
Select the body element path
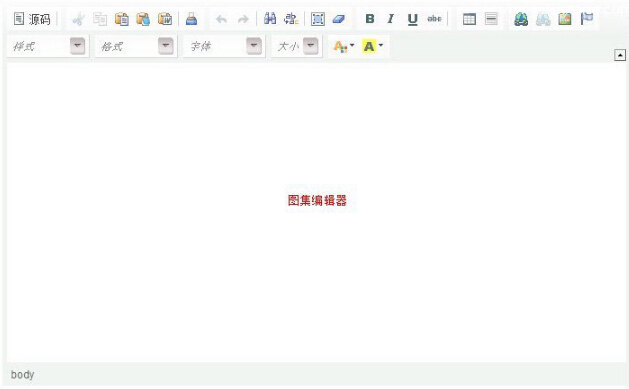tap(22, 375)
